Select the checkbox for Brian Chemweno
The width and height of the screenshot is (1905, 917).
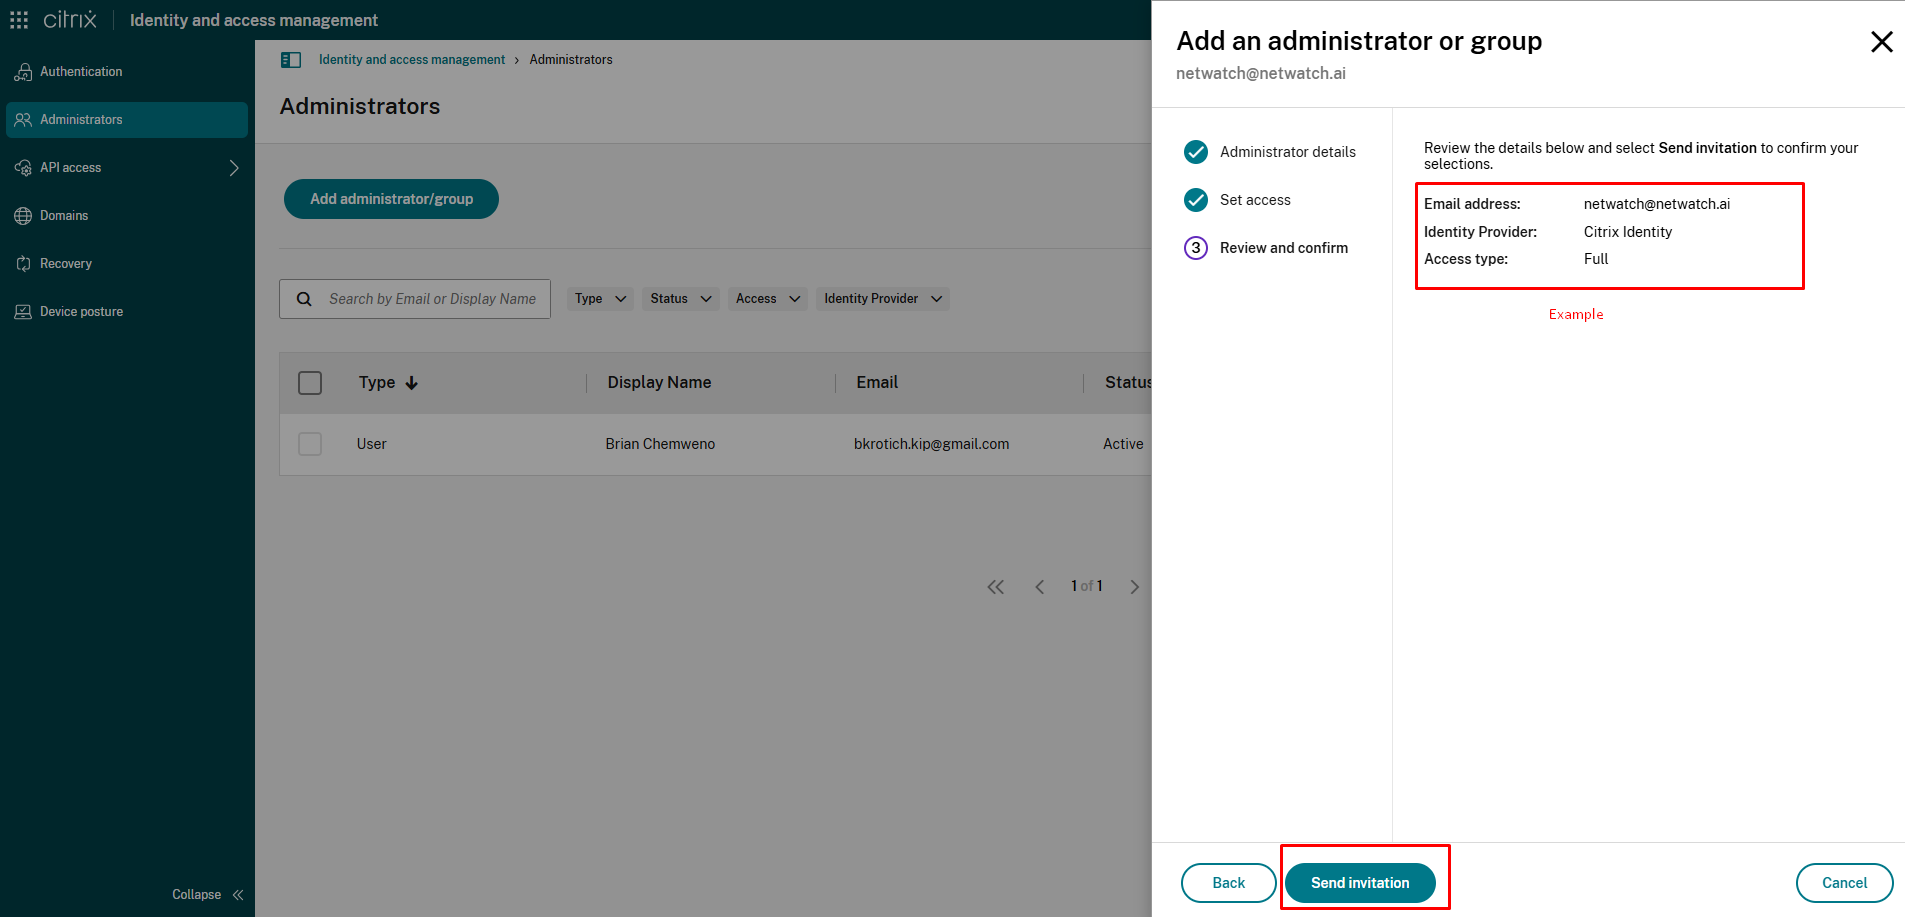click(310, 444)
